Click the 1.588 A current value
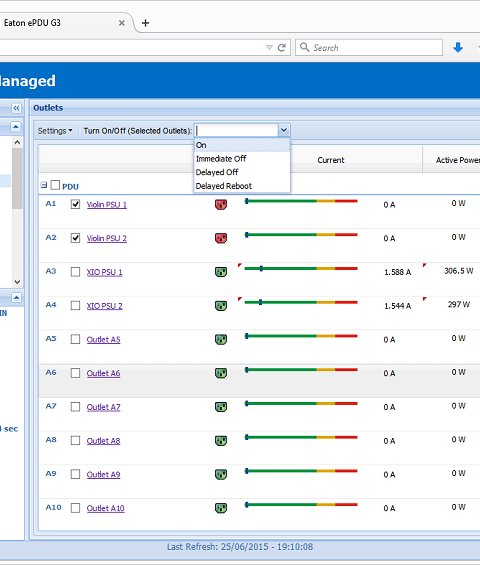The width and height of the screenshot is (480, 565). point(397,272)
